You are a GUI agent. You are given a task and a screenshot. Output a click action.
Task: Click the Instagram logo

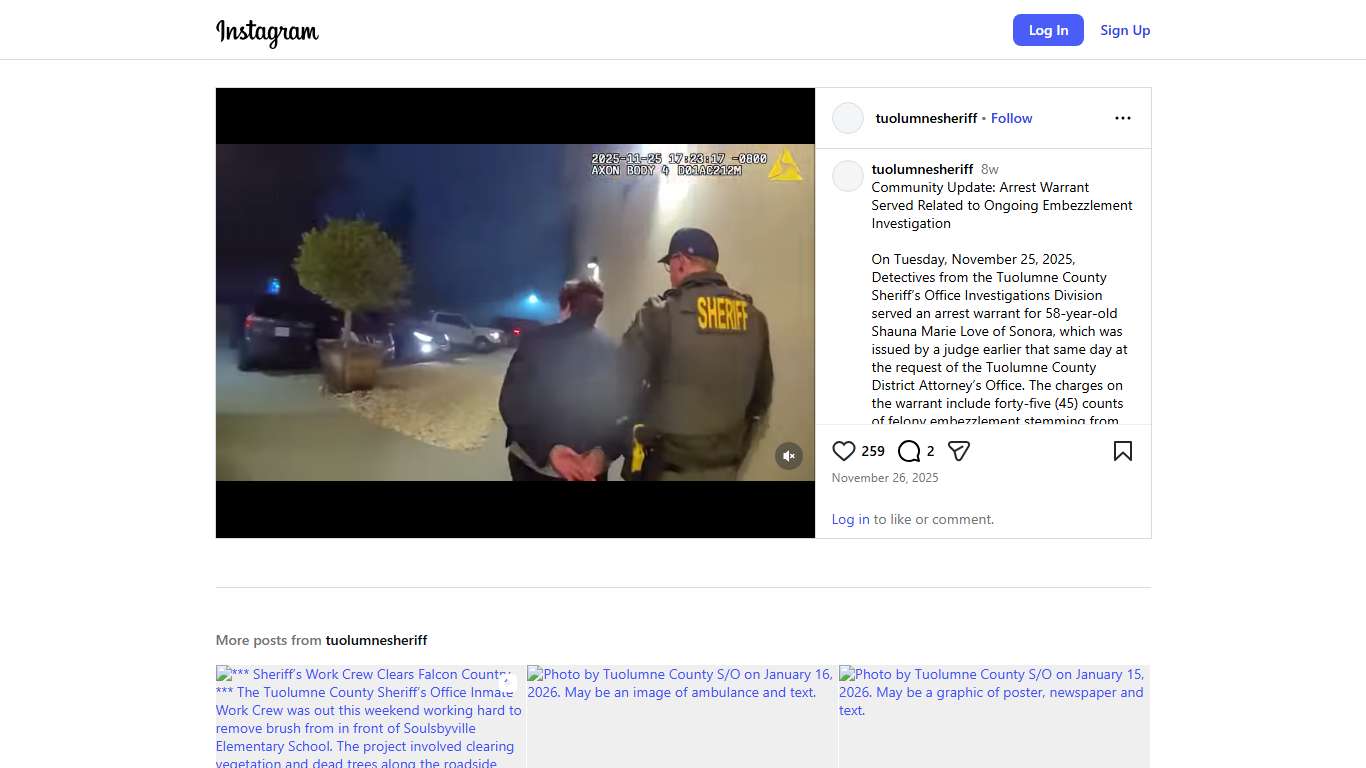coord(267,32)
